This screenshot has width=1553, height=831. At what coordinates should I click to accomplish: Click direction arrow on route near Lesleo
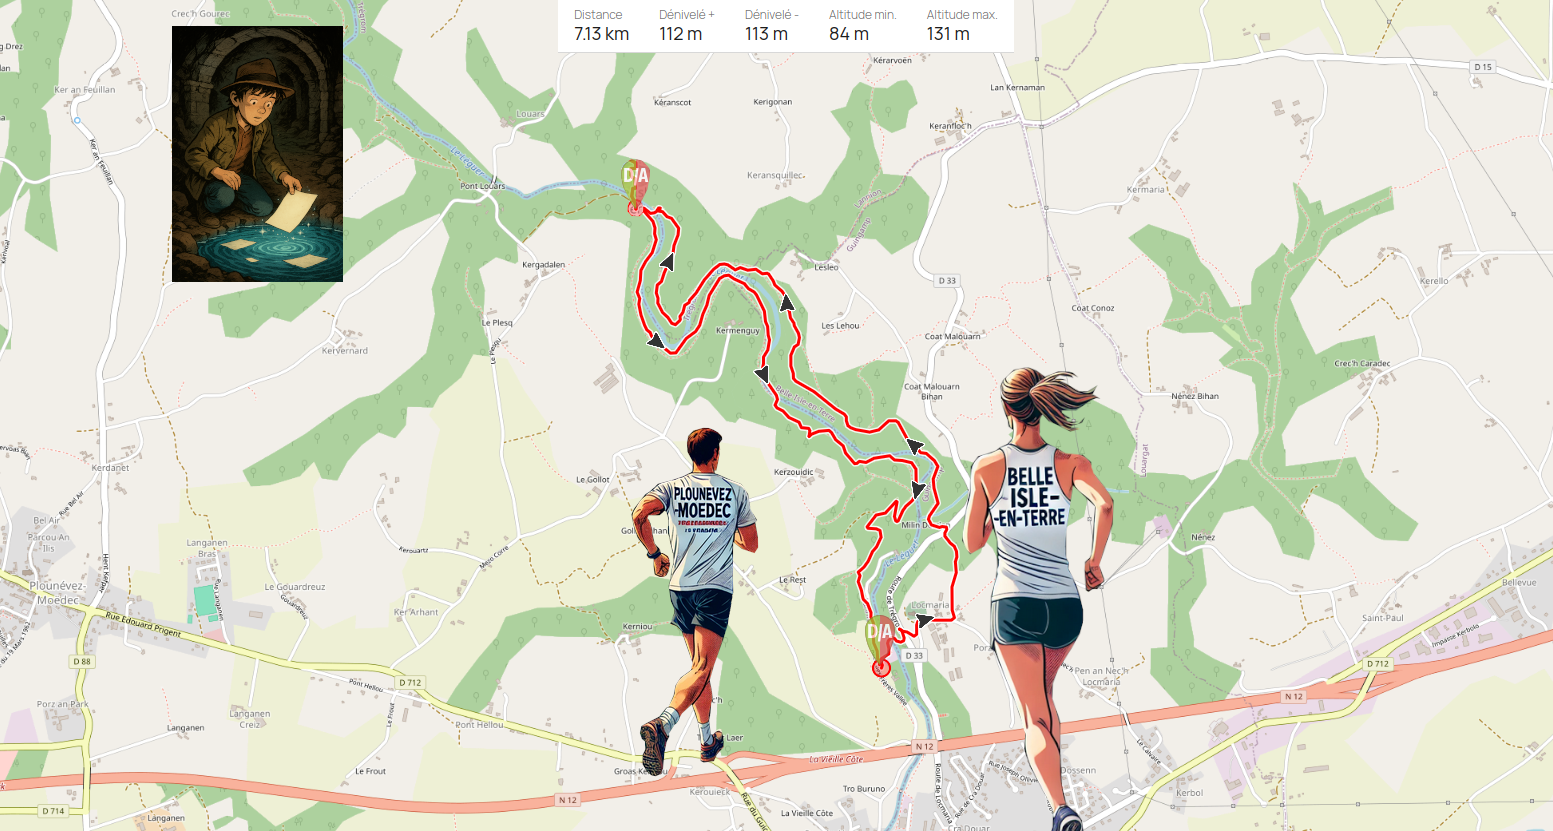(787, 302)
